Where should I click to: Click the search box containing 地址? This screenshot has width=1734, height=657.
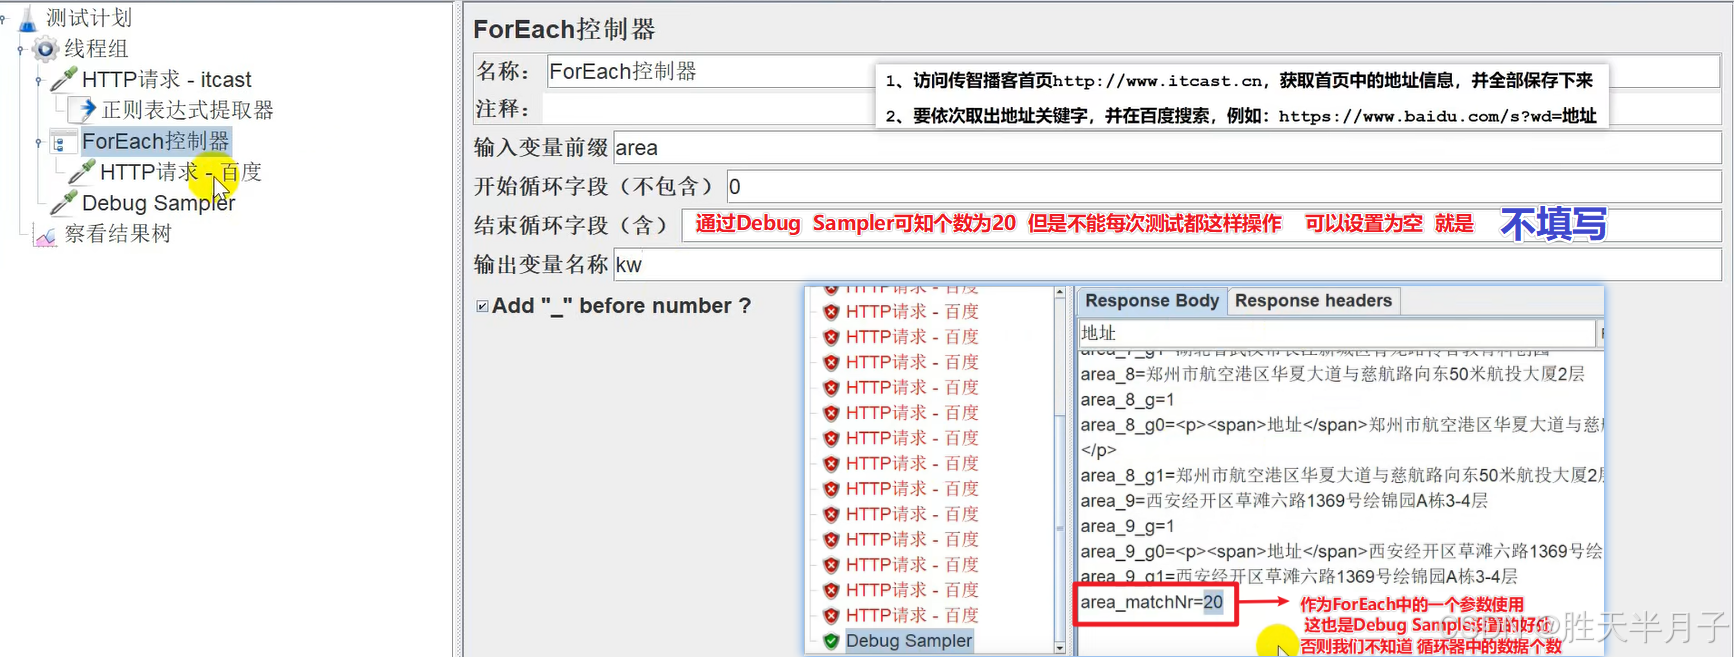tap(1337, 333)
